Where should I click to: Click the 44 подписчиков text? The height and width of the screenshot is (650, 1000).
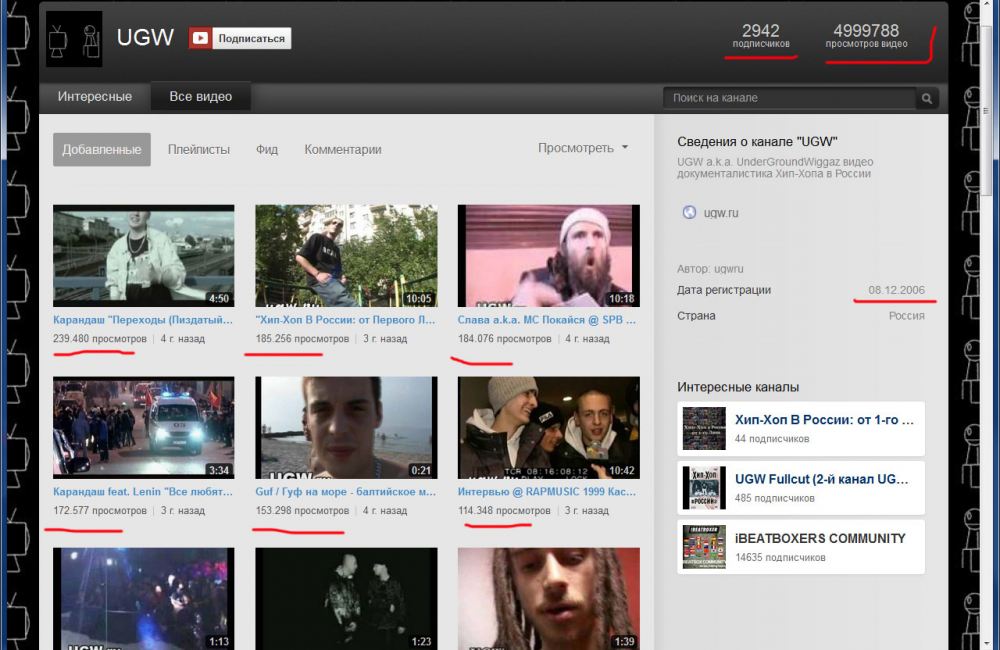(772, 439)
